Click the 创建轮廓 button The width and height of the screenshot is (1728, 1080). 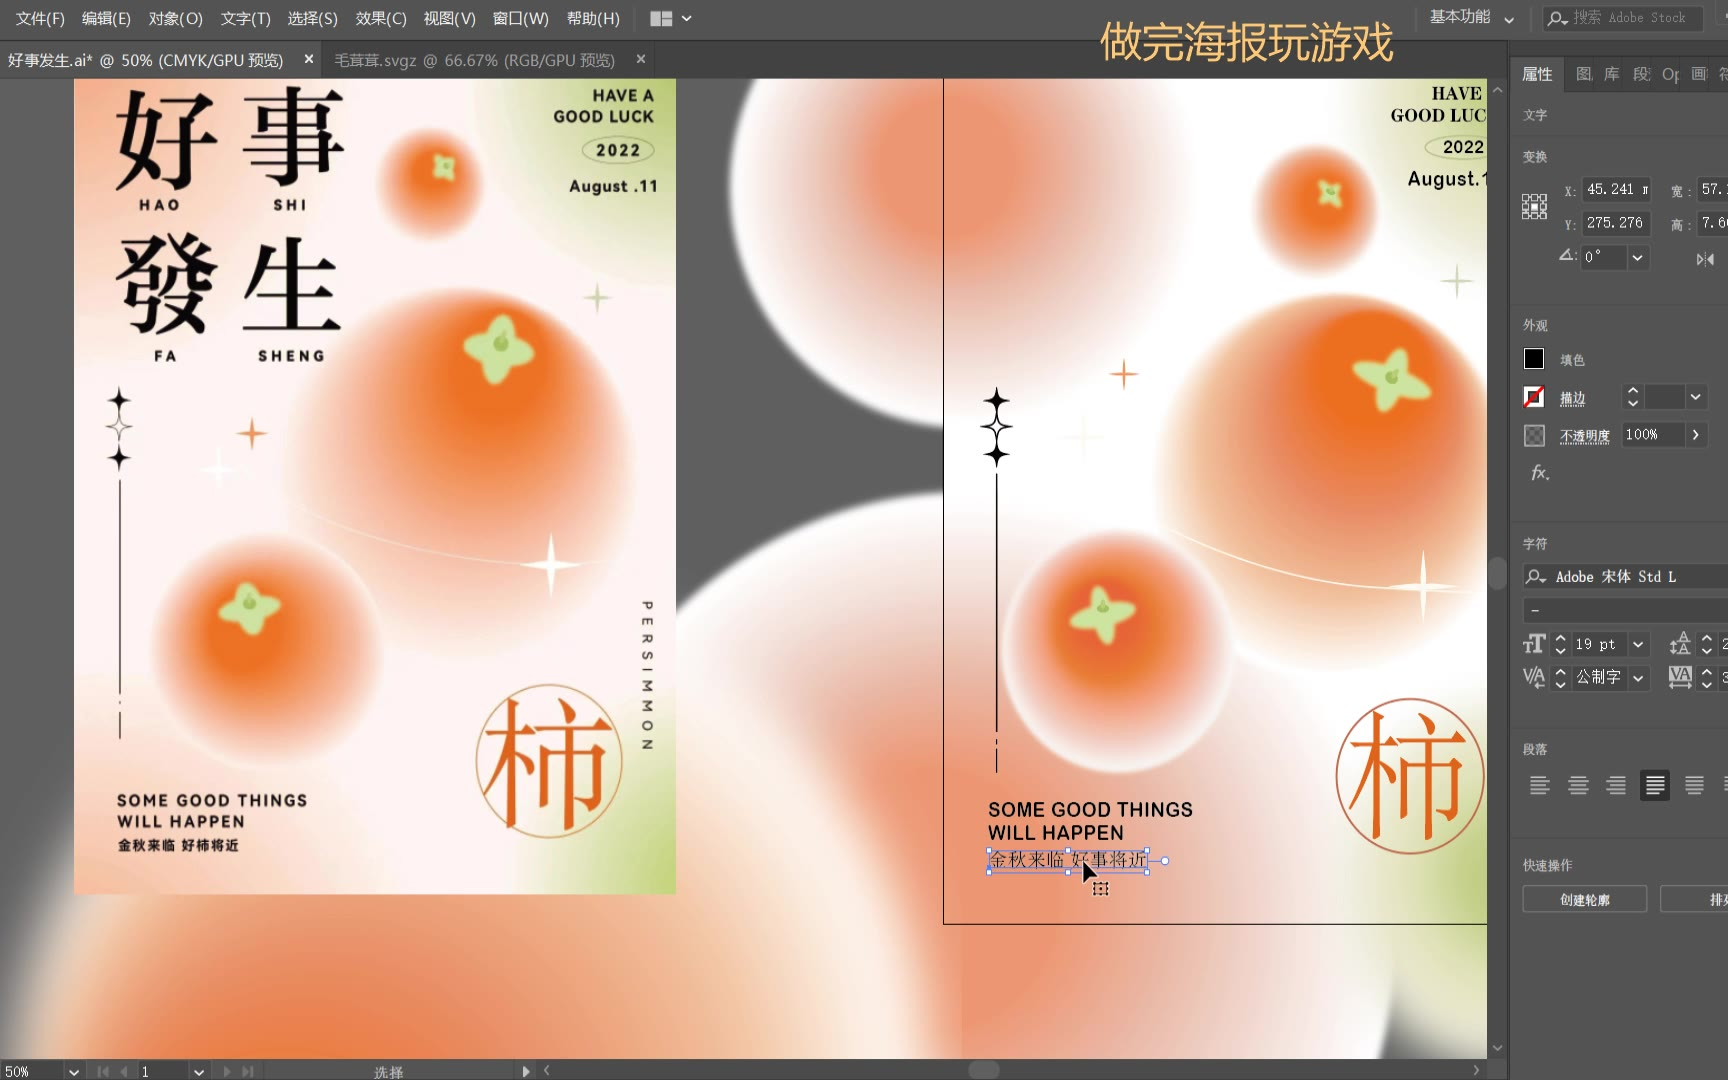pyautogui.click(x=1585, y=899)
